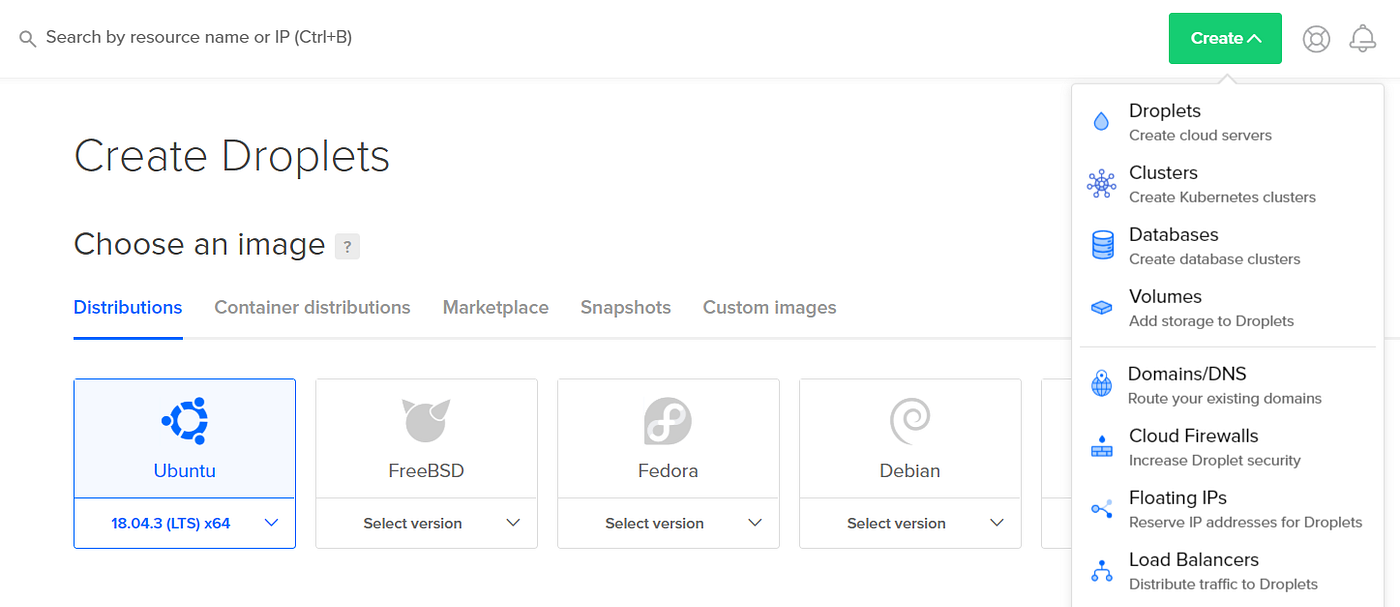Click the Volumes storage icon

coord(1101,308)
